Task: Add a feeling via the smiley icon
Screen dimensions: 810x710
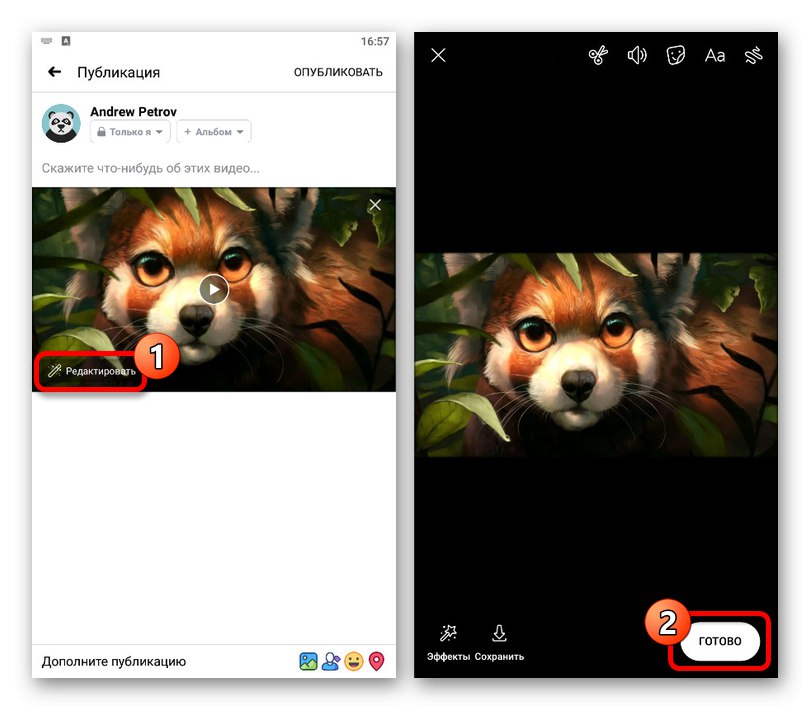Action: [354, 661]
